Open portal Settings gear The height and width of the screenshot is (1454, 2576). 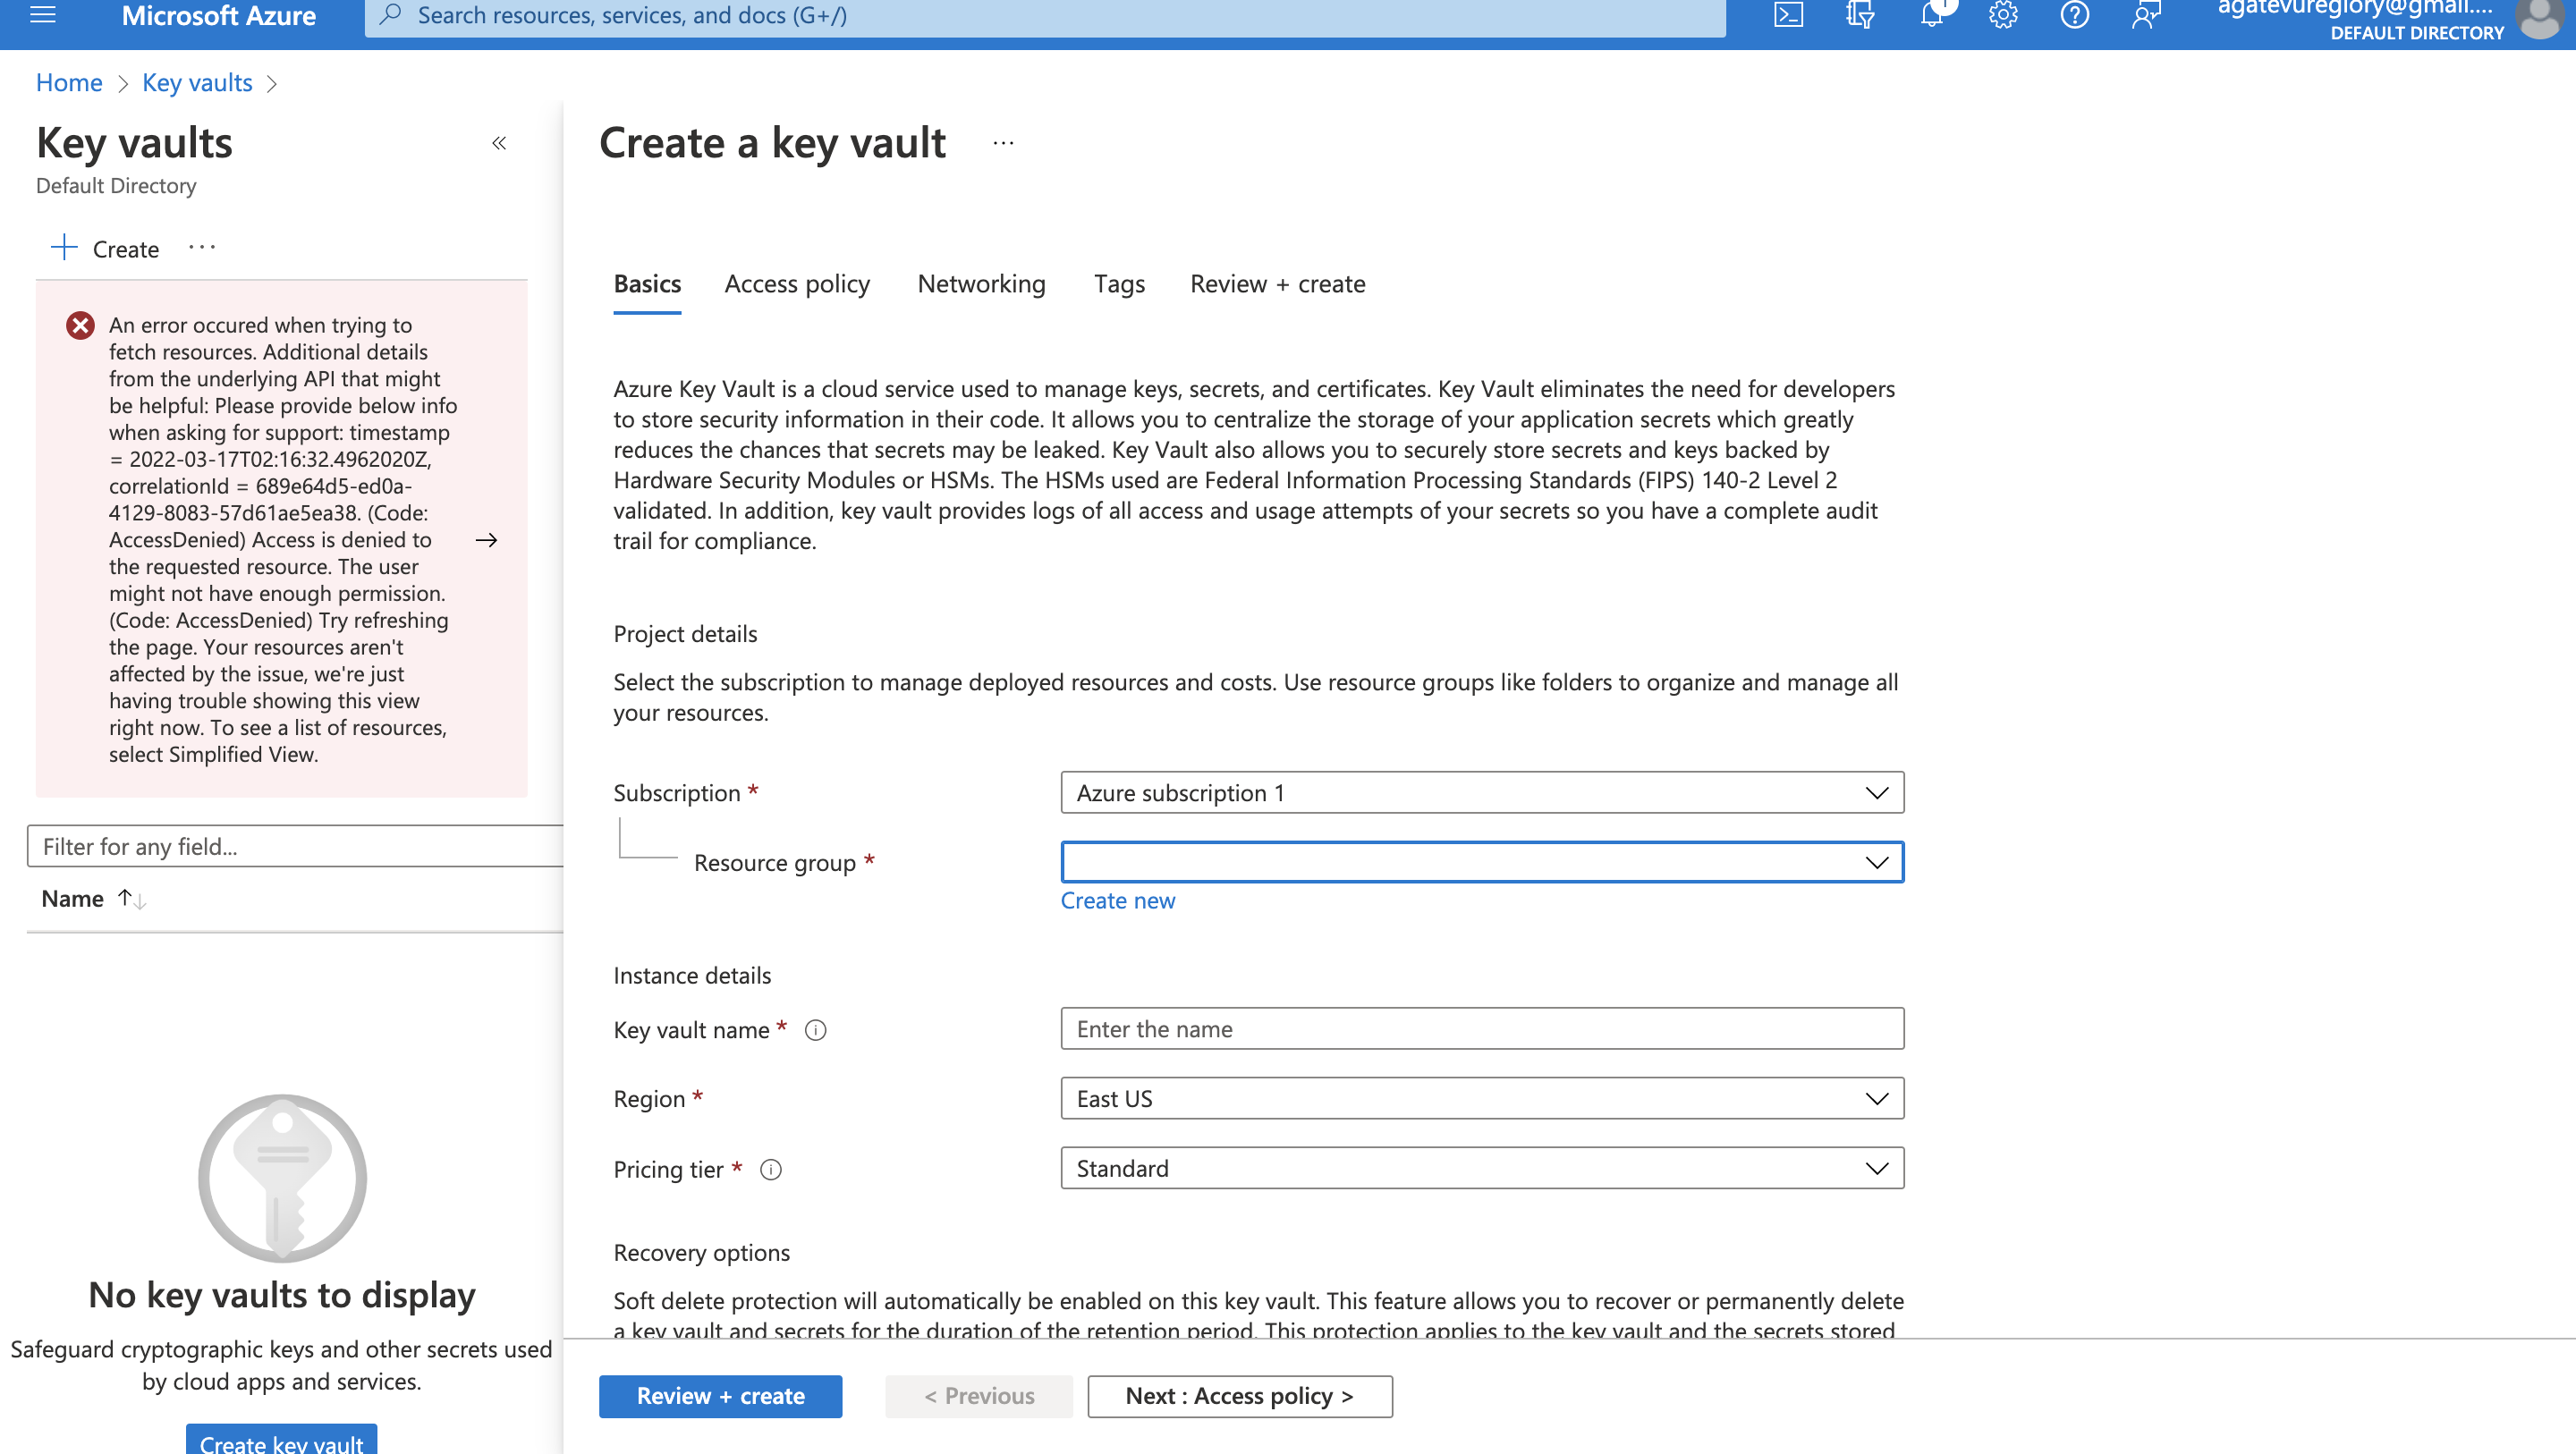click(x=2003, y=15)
